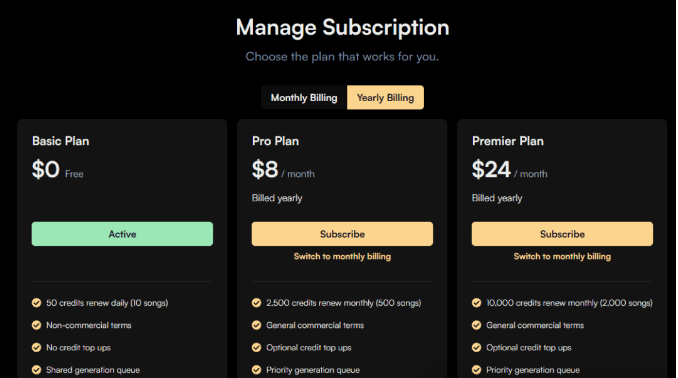Click checkmark icon next to Non-commercial terms
678x378 pixels.
(36, 325)
